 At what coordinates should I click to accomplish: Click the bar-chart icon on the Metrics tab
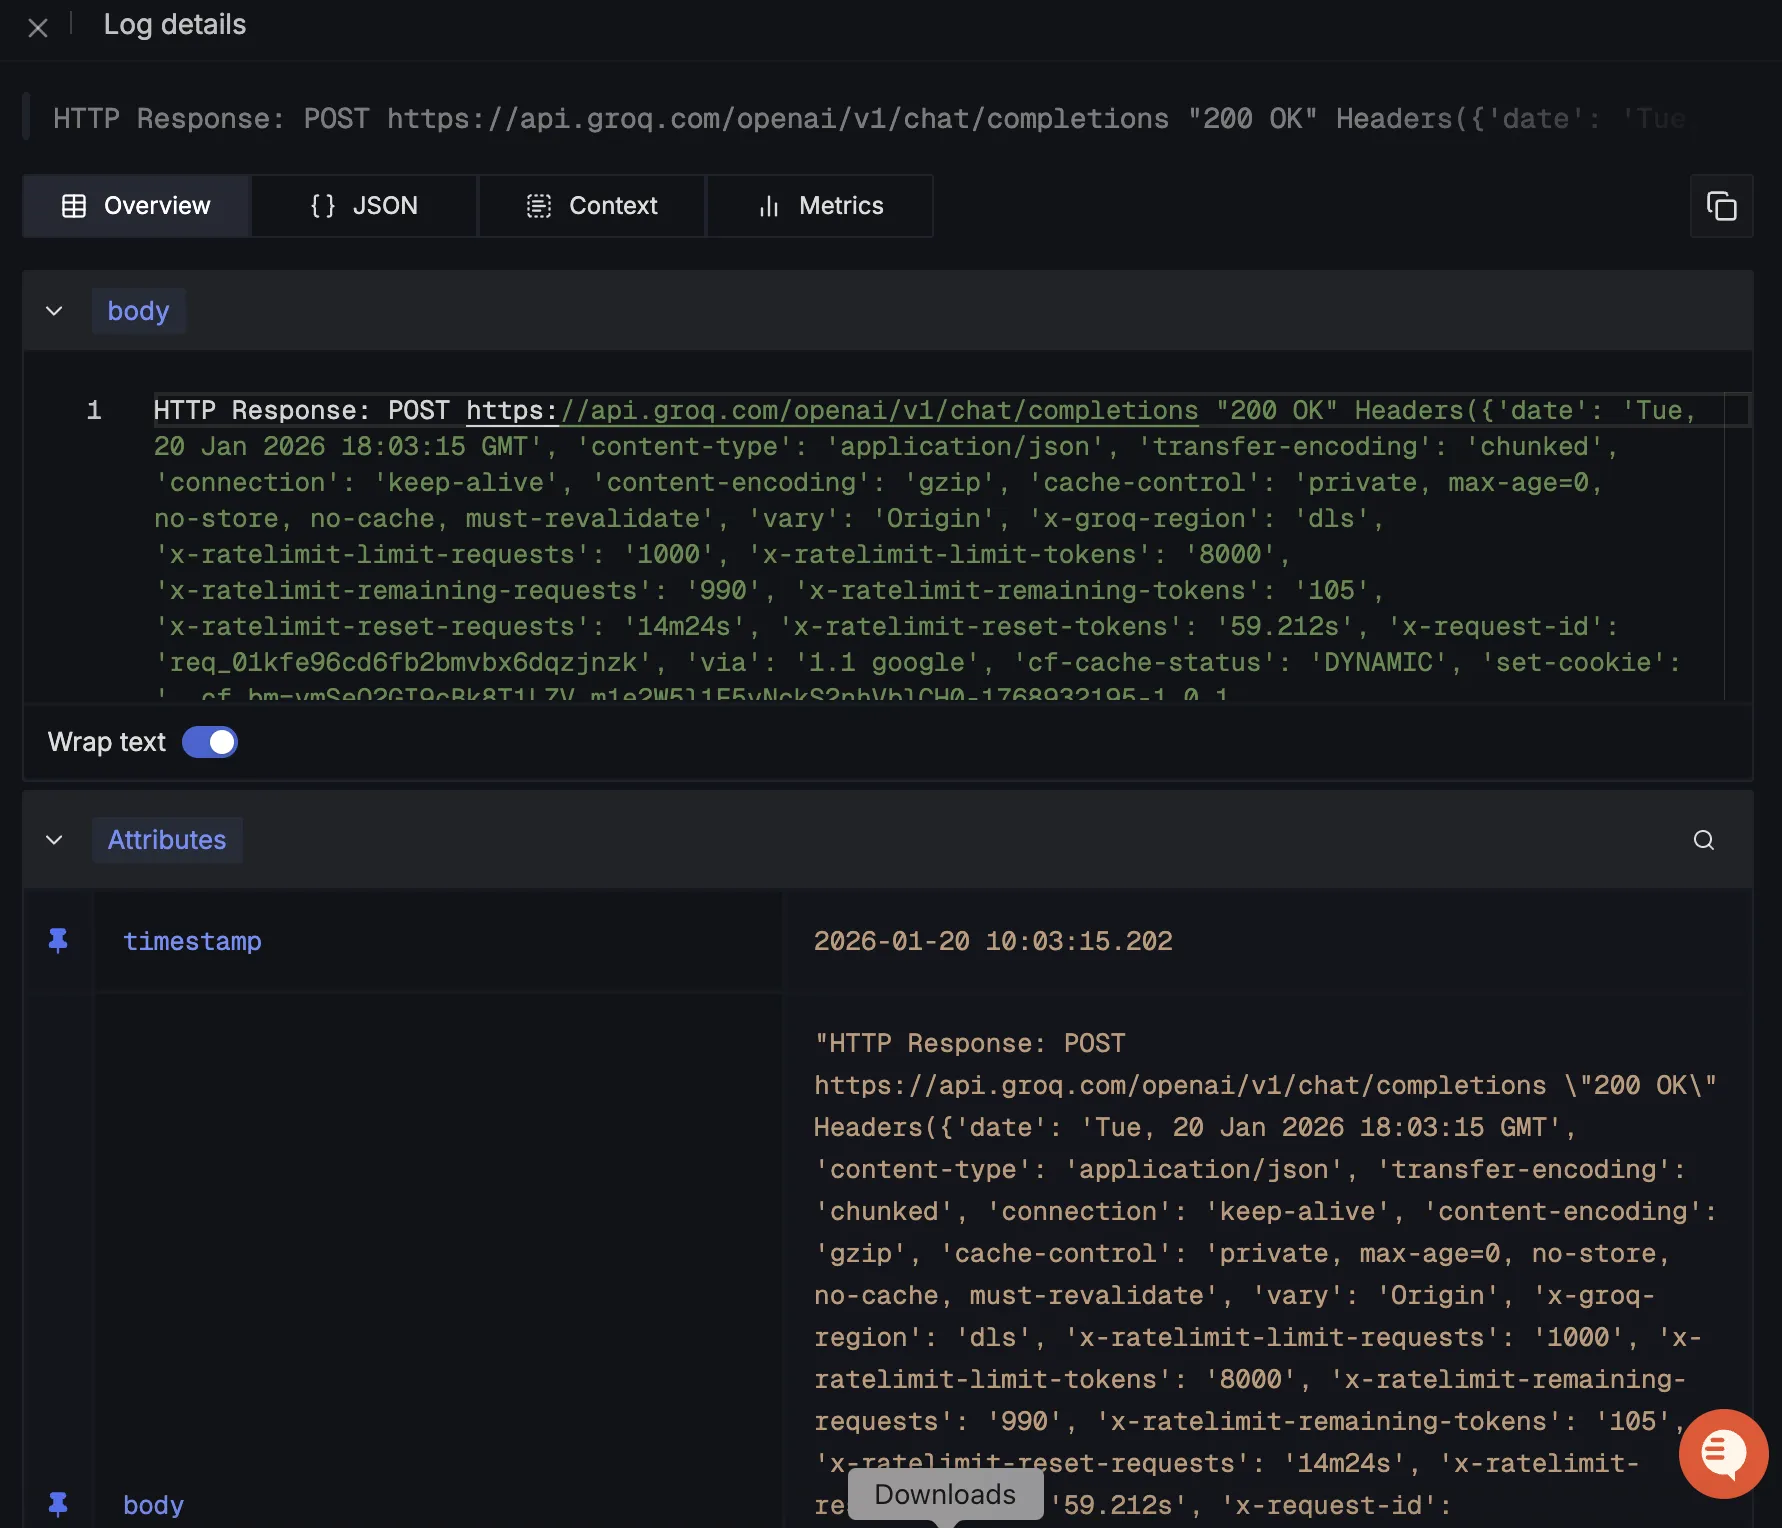(767, 205)
